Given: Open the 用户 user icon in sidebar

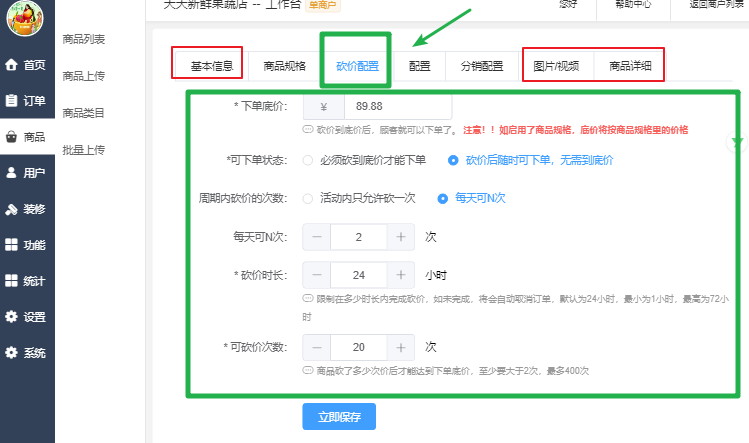Looking at the screenshot, I should (x=11, y=173).
